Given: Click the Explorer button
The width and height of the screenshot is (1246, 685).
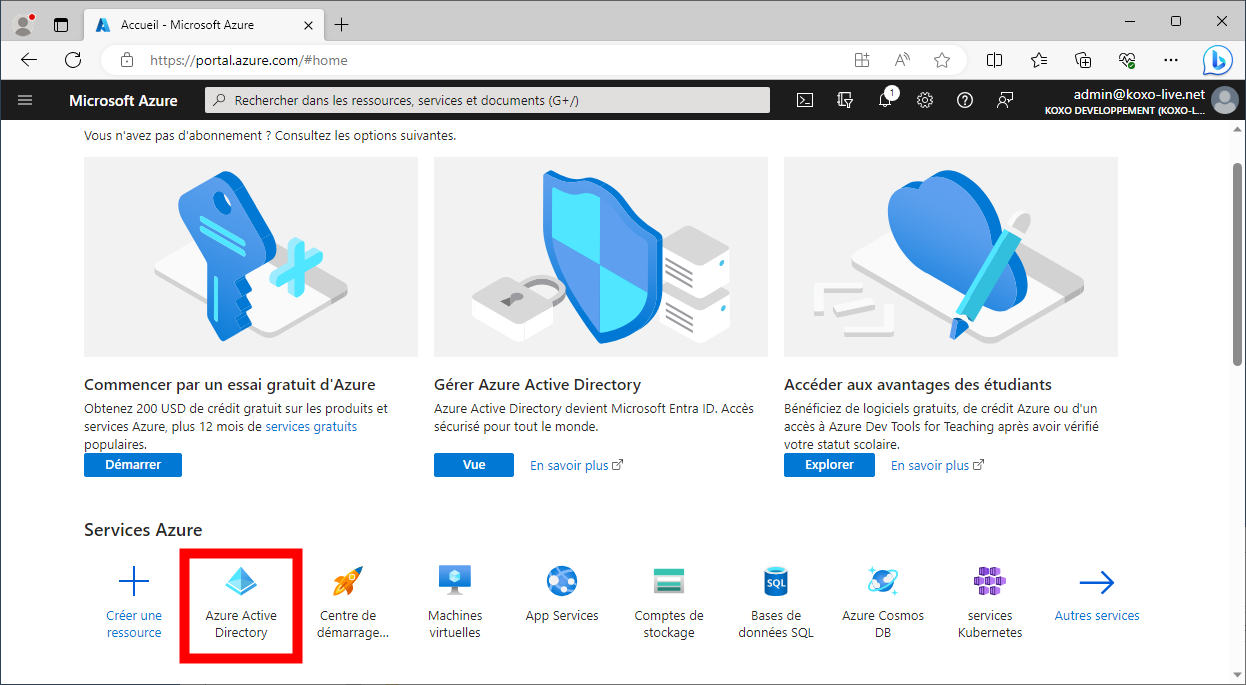Looking at the screenshot, I should point(830,465).
